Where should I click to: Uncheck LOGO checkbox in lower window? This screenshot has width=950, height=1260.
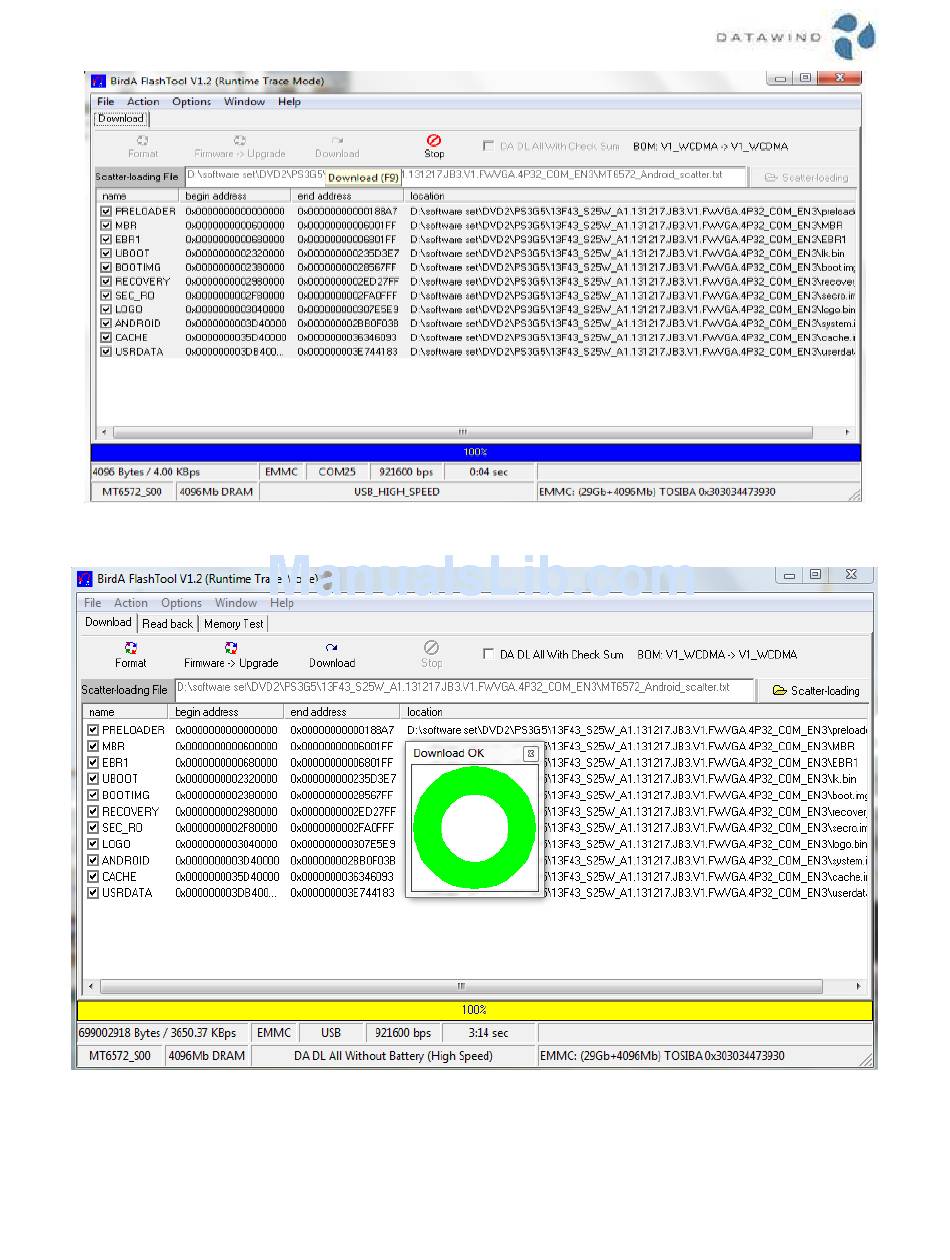coord(93,844)
